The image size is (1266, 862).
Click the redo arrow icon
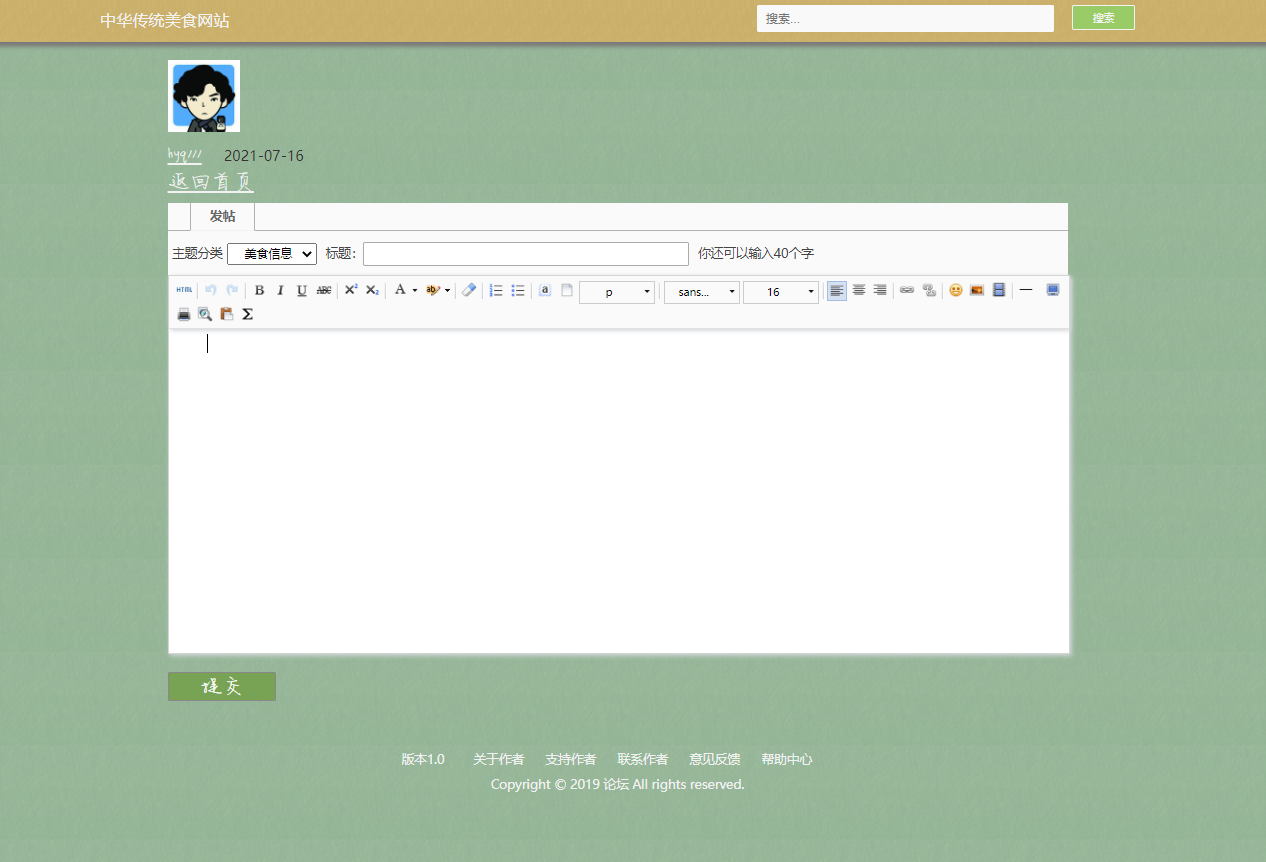[231, 290]
